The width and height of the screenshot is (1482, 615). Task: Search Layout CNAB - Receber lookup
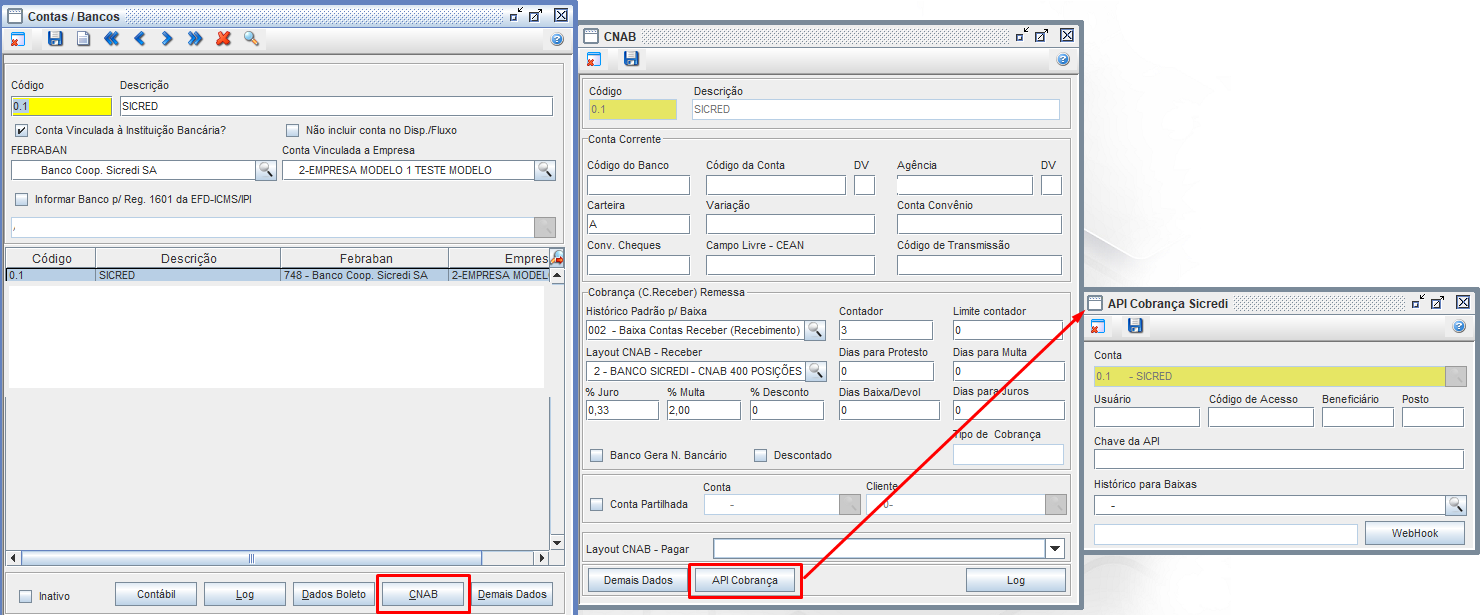click(816, 371)
